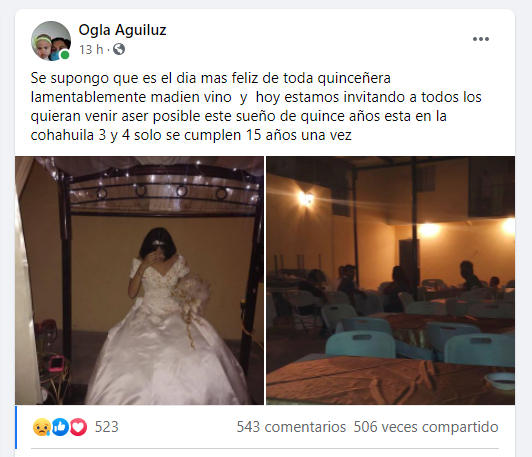Open the Ogla Aguiluz profile name link
Image resolution: width=532 pixels, height=457 pixels.
[122, 30]
